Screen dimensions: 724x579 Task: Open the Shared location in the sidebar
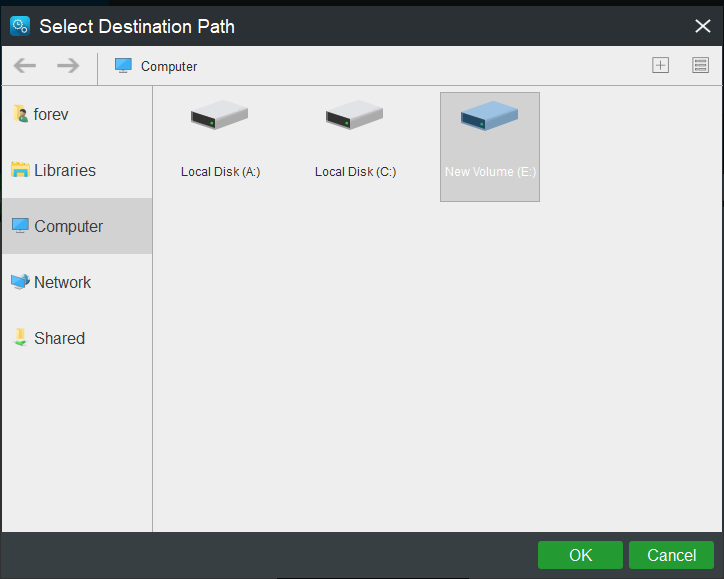tap(59, 338)
